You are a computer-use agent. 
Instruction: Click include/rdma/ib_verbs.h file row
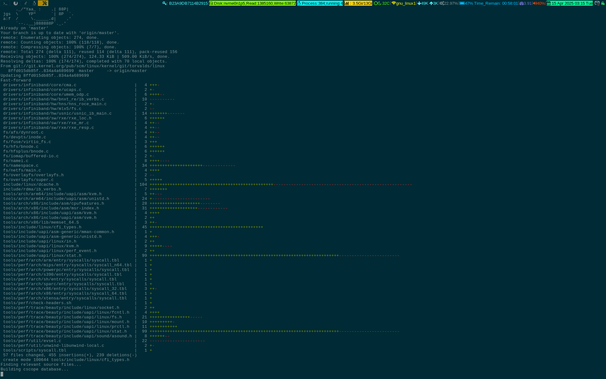pos(85,189)
